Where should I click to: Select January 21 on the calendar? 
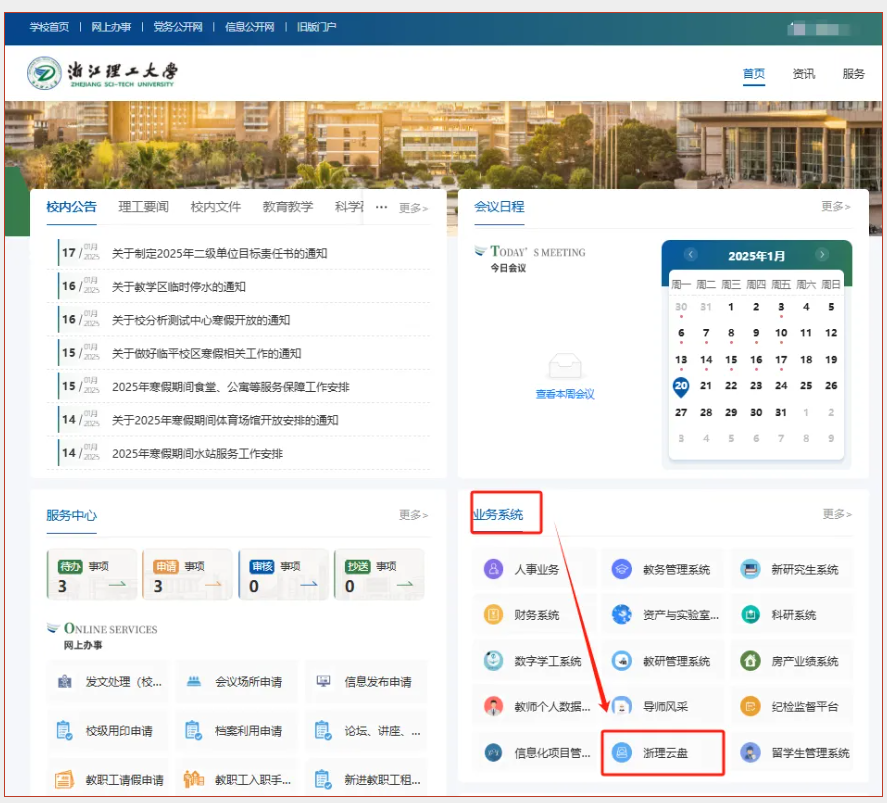(x=706, y=386)
